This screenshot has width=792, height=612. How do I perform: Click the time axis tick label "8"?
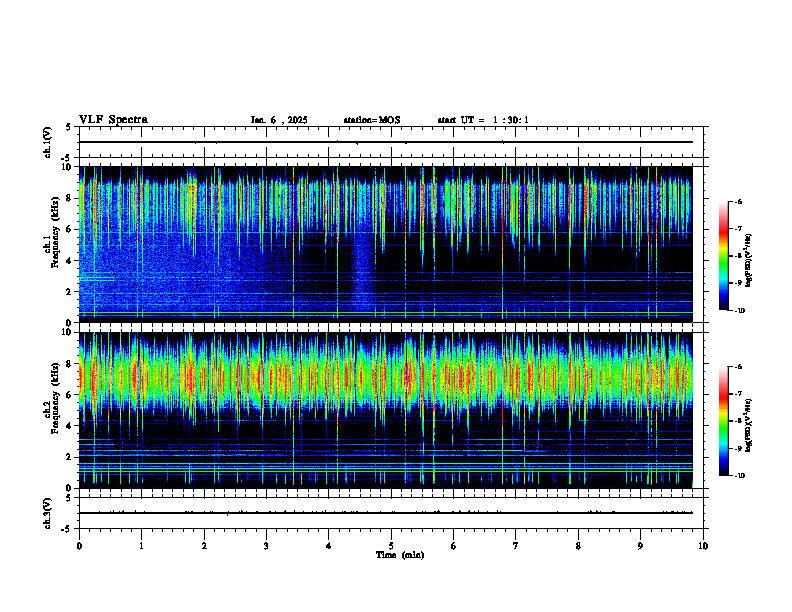click(578, 546)
